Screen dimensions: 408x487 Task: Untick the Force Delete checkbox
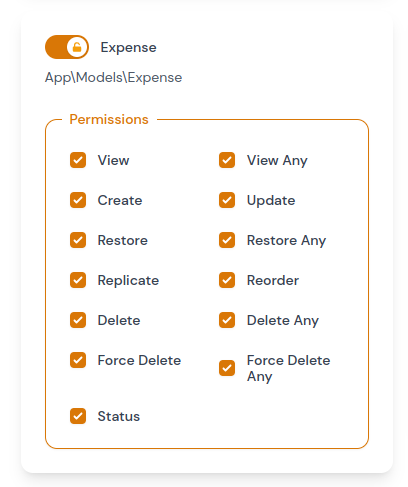pos(78,360)
